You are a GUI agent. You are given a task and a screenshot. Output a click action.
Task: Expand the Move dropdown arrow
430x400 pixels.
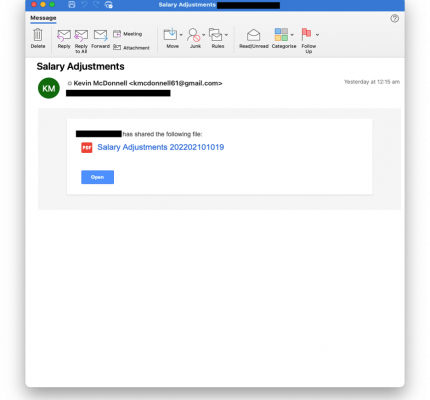[181, 35]
